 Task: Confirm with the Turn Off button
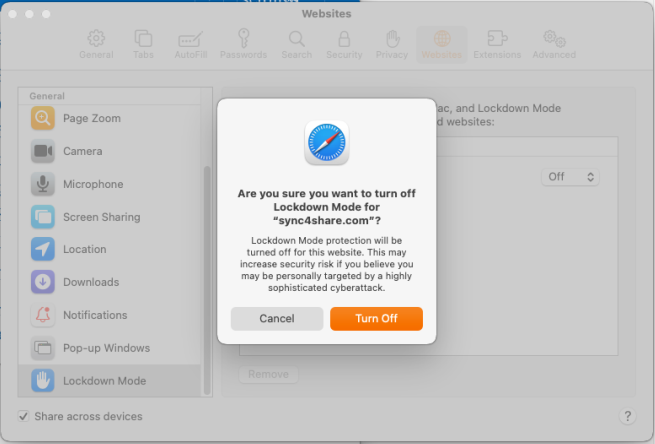[376, 319]
